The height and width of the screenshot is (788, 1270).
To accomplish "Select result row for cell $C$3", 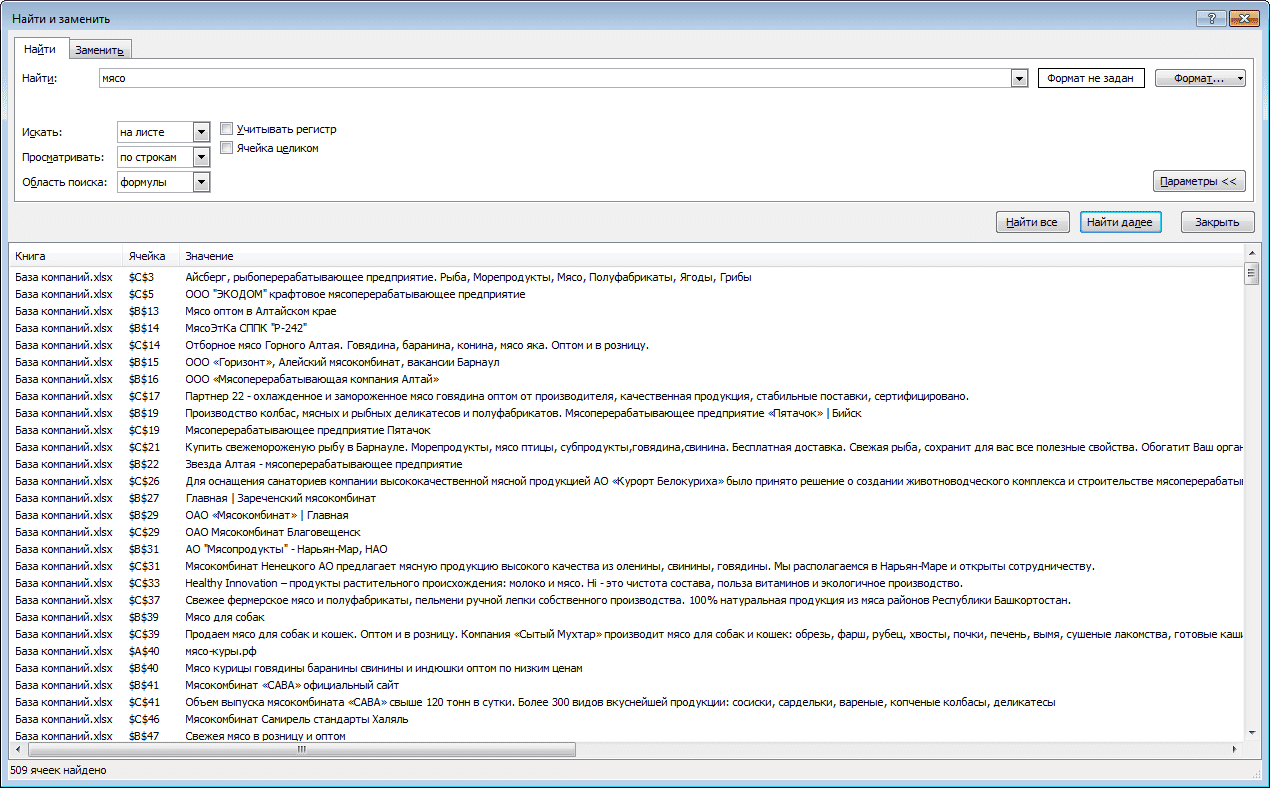I will [x=626, y=277].
